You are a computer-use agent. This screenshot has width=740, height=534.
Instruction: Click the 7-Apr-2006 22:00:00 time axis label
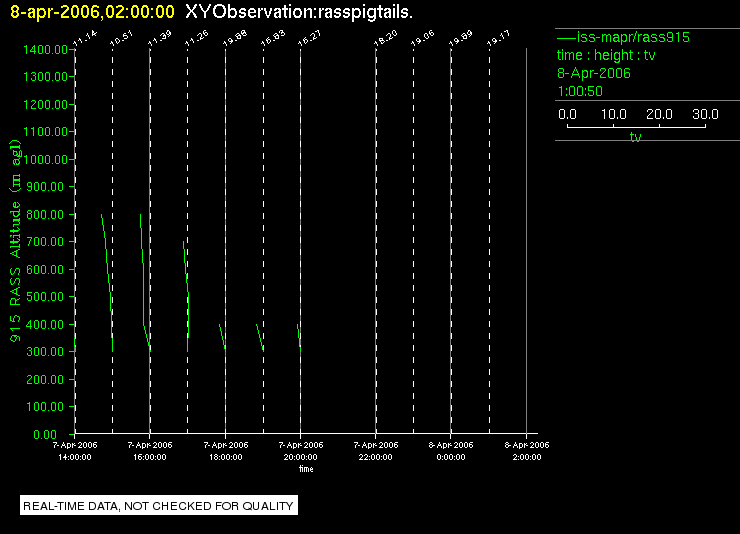point(376,451)
